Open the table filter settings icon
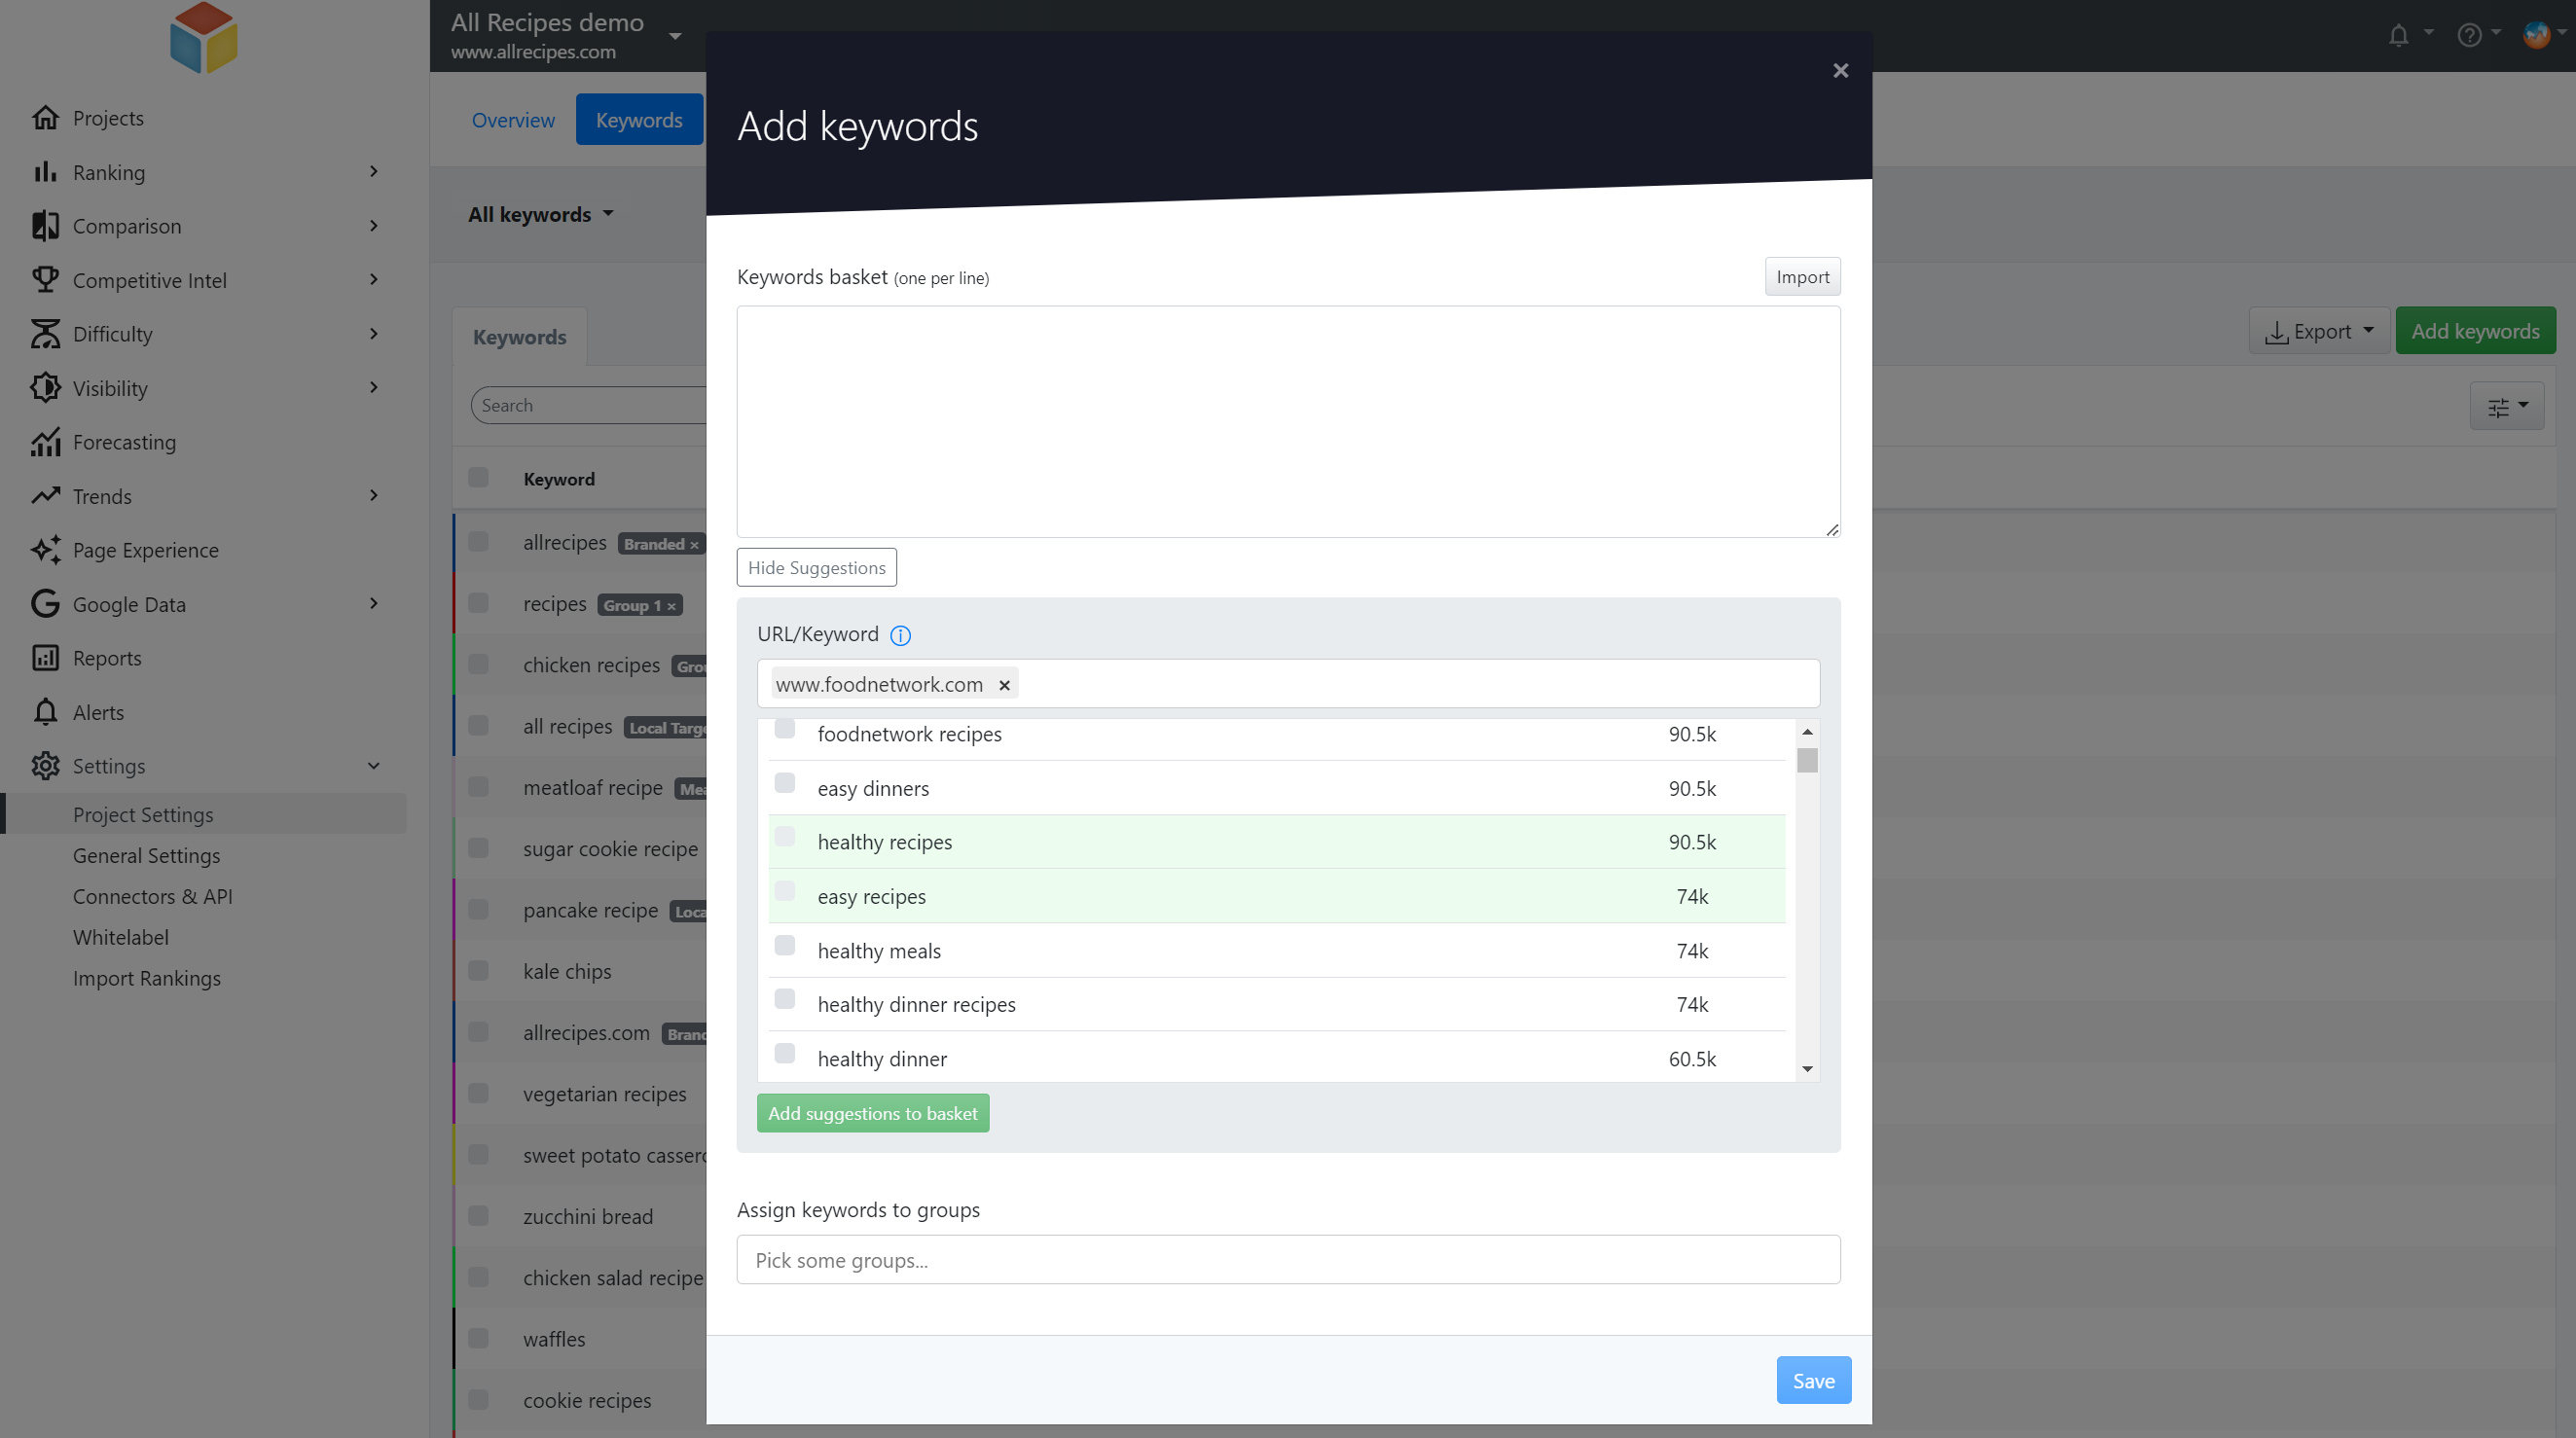This screenshot has height=1438, width=2576. (x=2506, y=406)
